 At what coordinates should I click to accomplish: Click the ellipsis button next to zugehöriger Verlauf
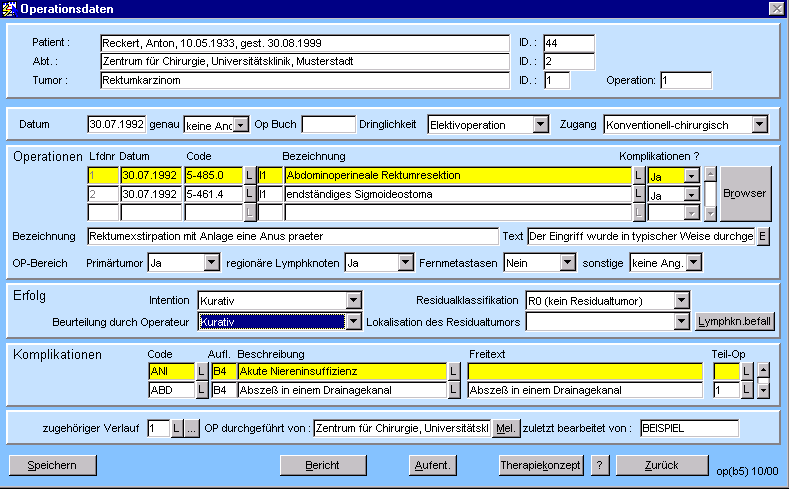(x=192, y=428)
